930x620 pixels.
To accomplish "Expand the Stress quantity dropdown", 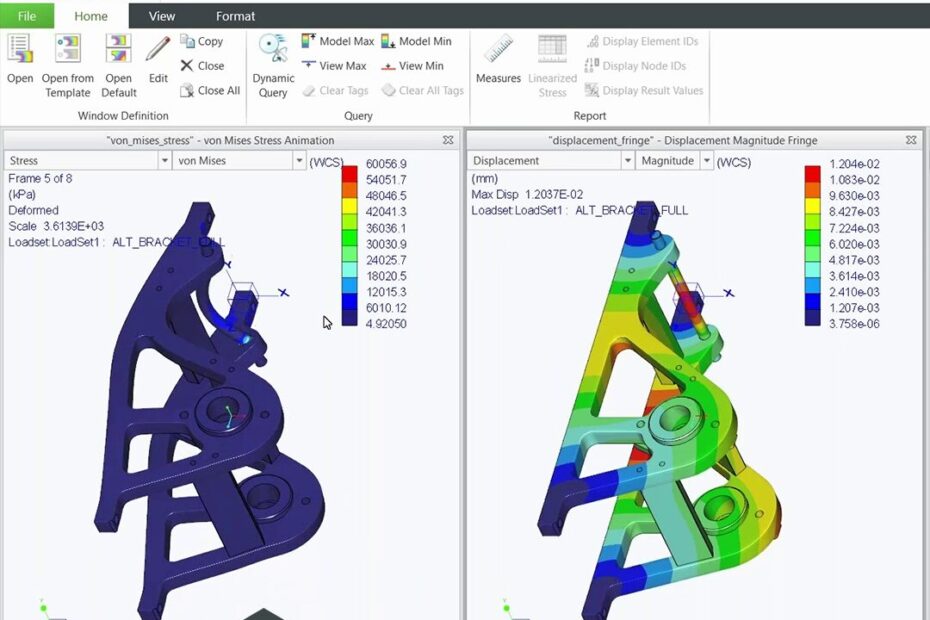I will [x=164, y=161].
